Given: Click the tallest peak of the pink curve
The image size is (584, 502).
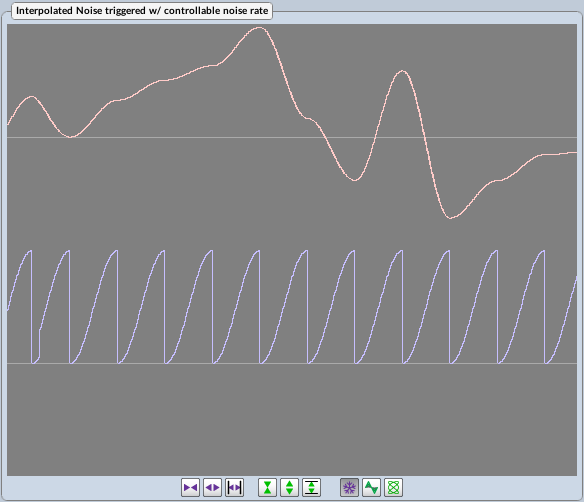Looking at the screenshot, I should 258,28.
